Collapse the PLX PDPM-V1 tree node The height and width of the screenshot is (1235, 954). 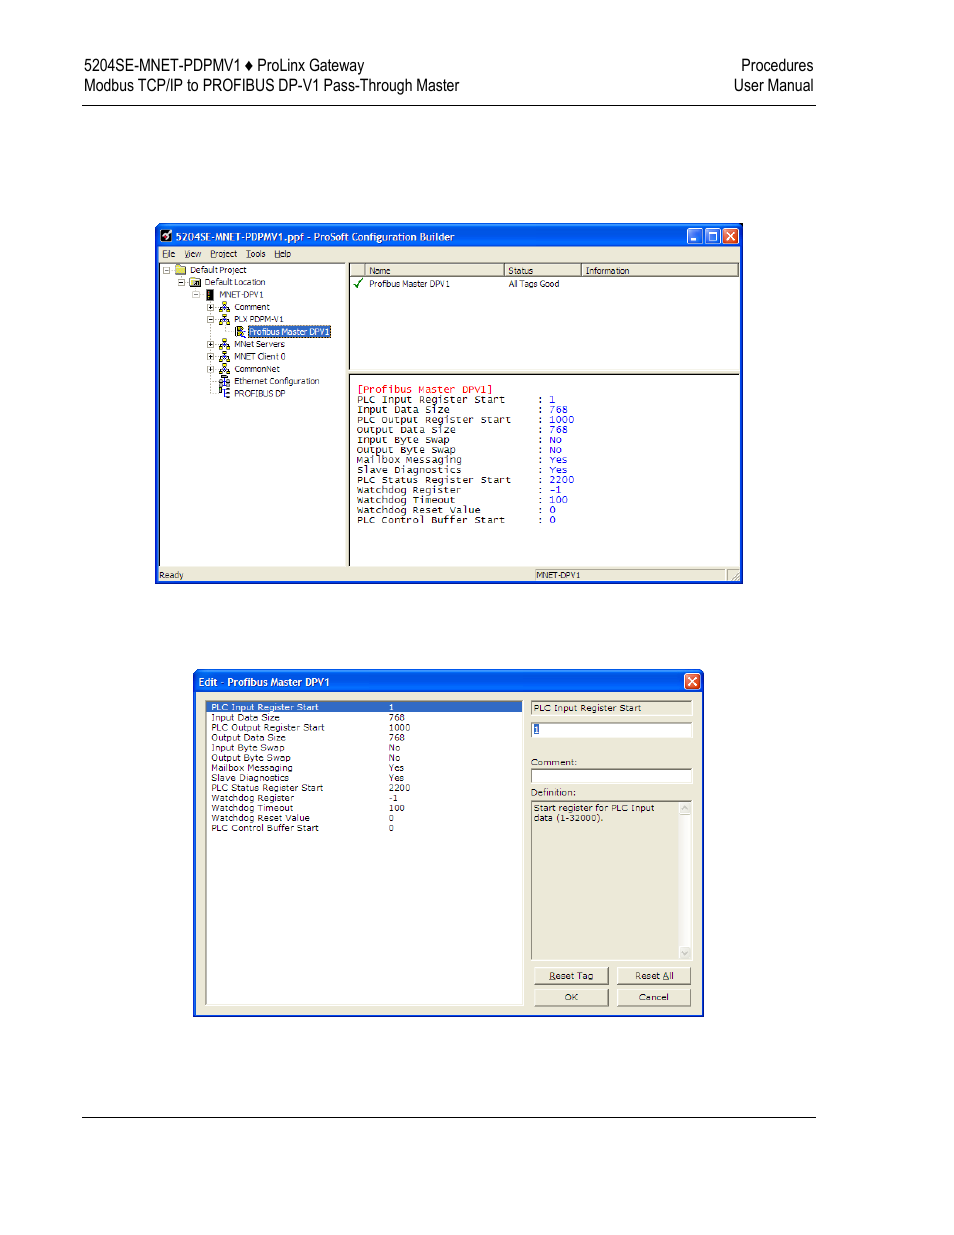[x=211, y=320]
